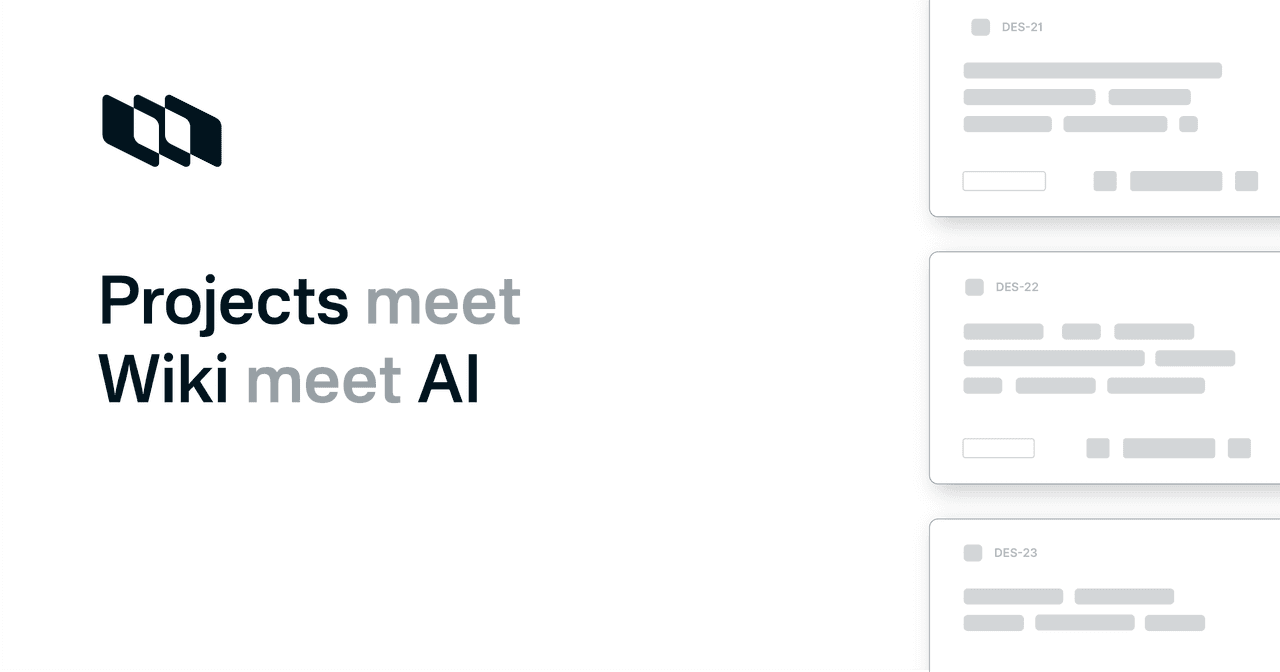
Task: Click the outlined button in DES-22 card
Action: tap(998, 448)
